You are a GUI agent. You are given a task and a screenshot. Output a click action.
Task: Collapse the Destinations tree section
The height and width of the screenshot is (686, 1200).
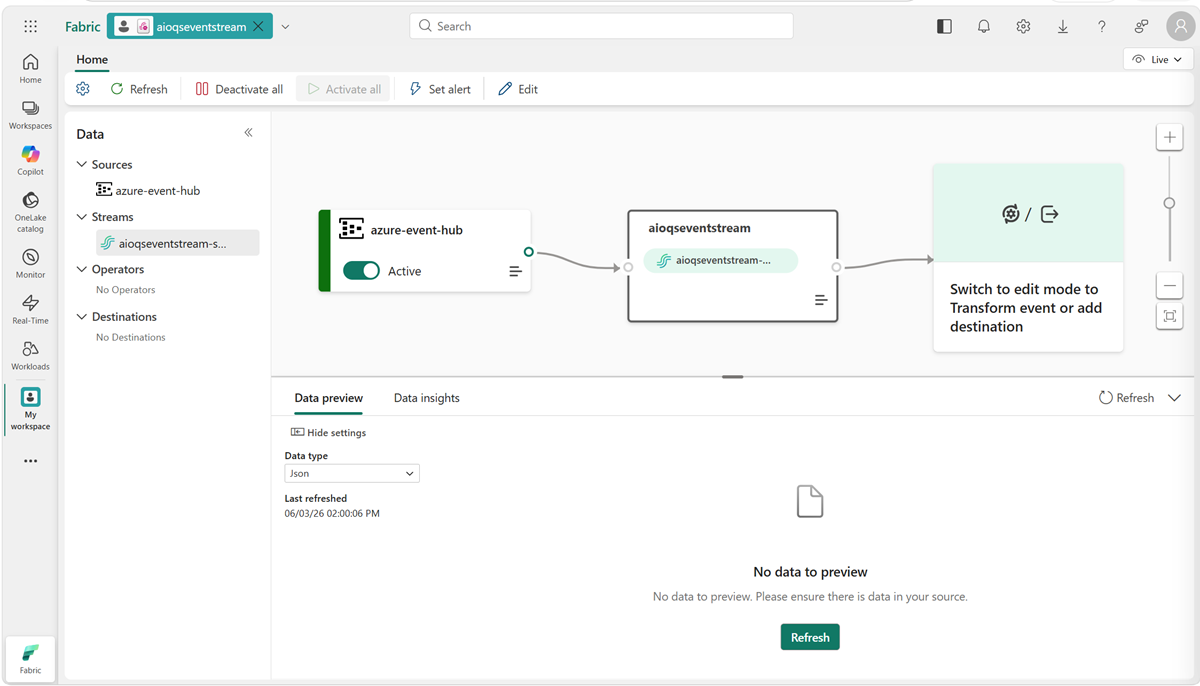pos(82,316)
